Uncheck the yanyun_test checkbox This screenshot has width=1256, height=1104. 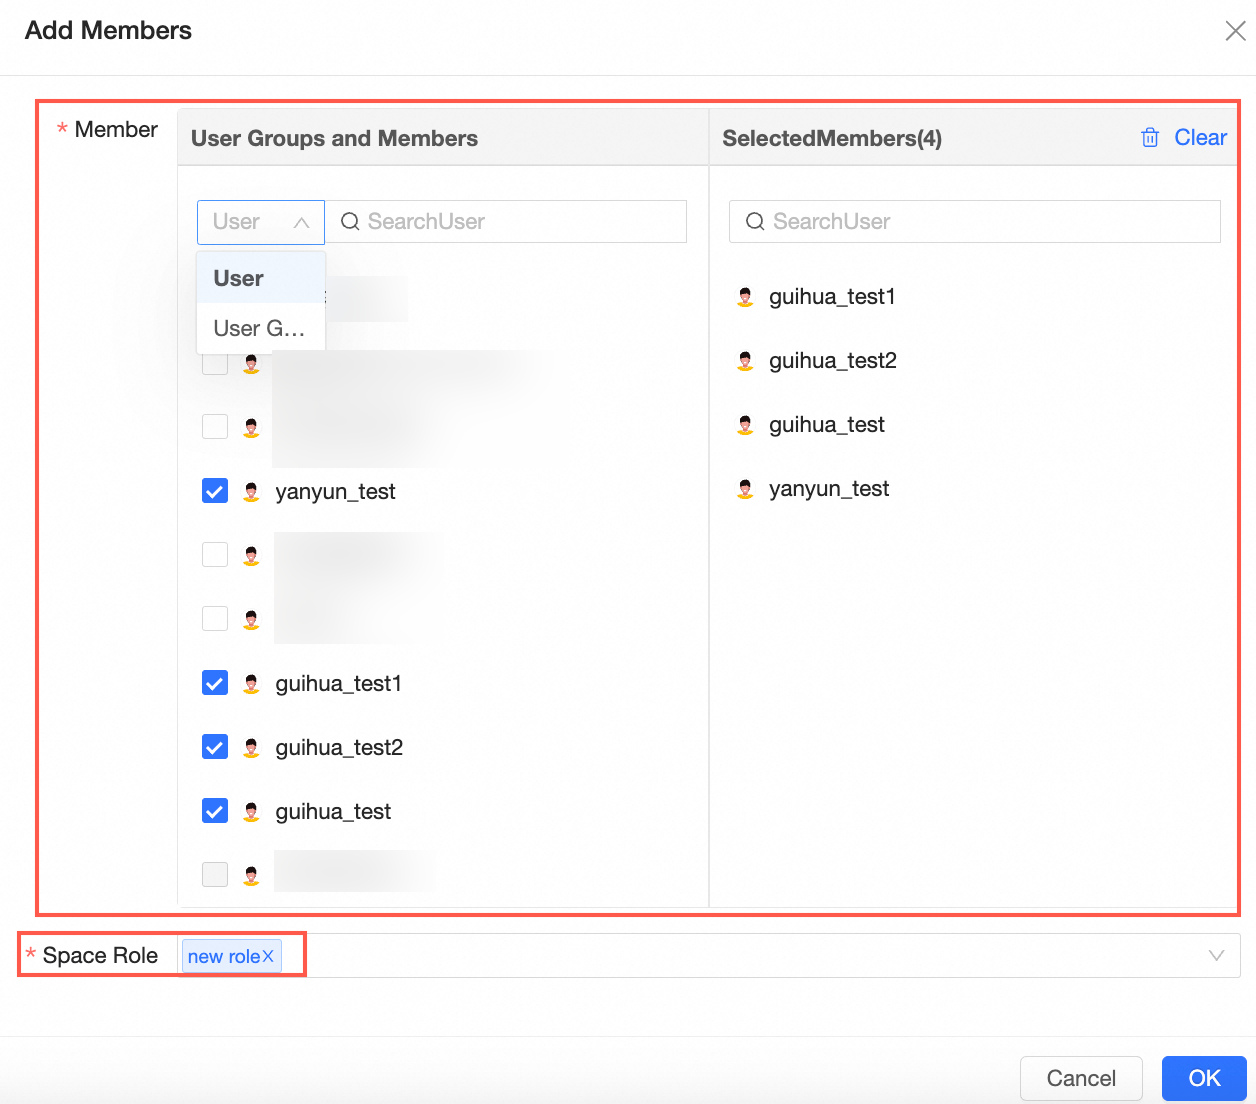215,491
